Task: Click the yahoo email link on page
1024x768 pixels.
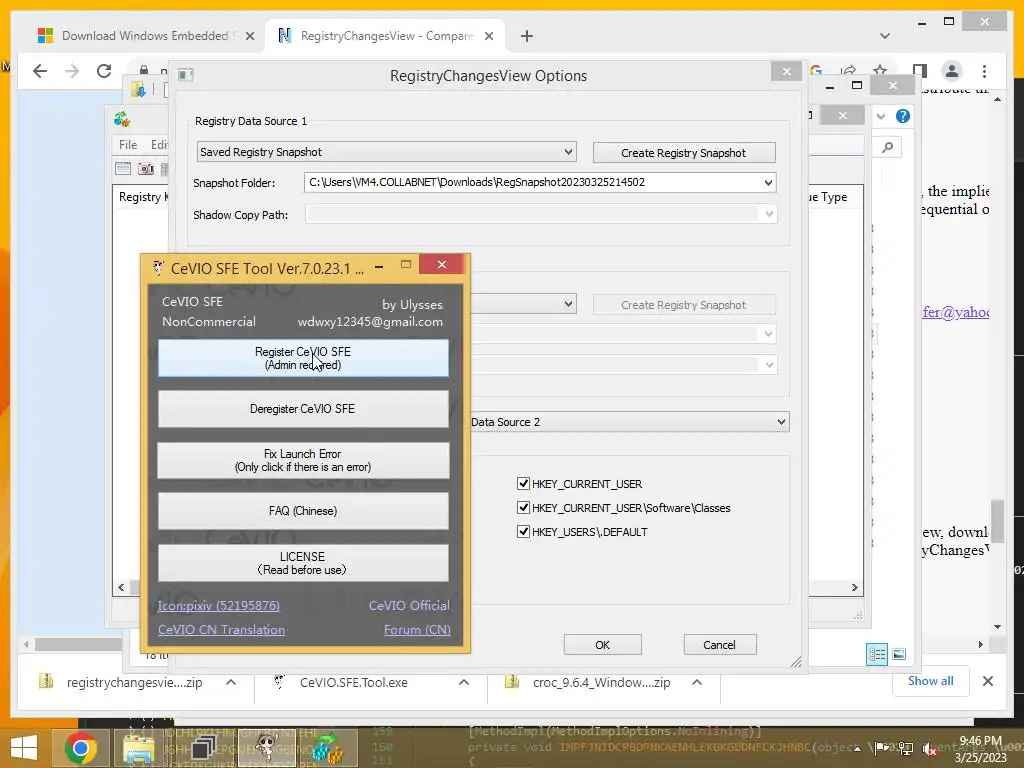Action: pyautogui.click(x=955, y=312)
